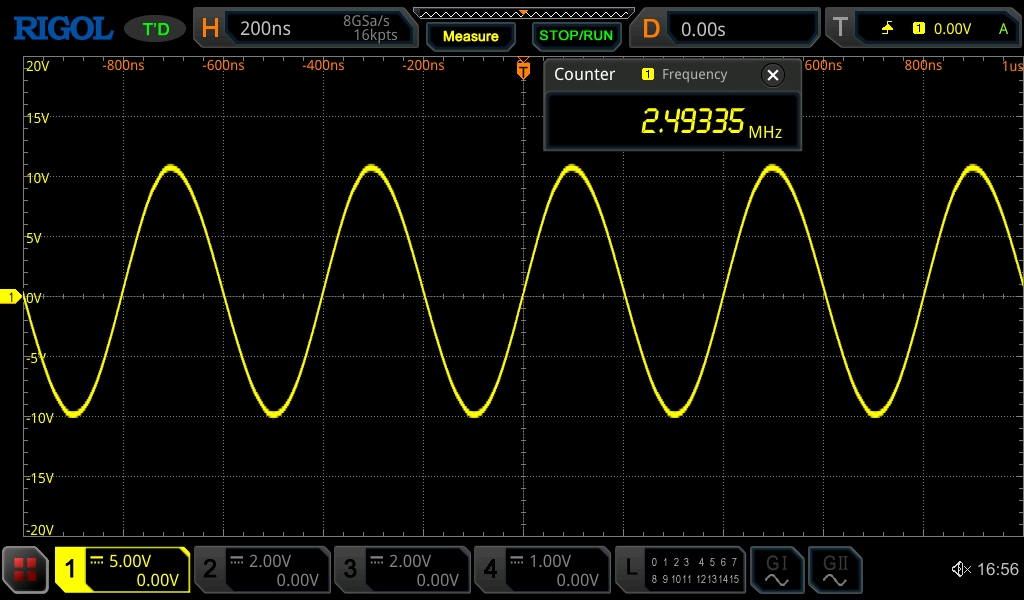Click the G I waveform generator icon
Image resolution: width=1024 pixels, height=600 pixels.
point(777,570)
